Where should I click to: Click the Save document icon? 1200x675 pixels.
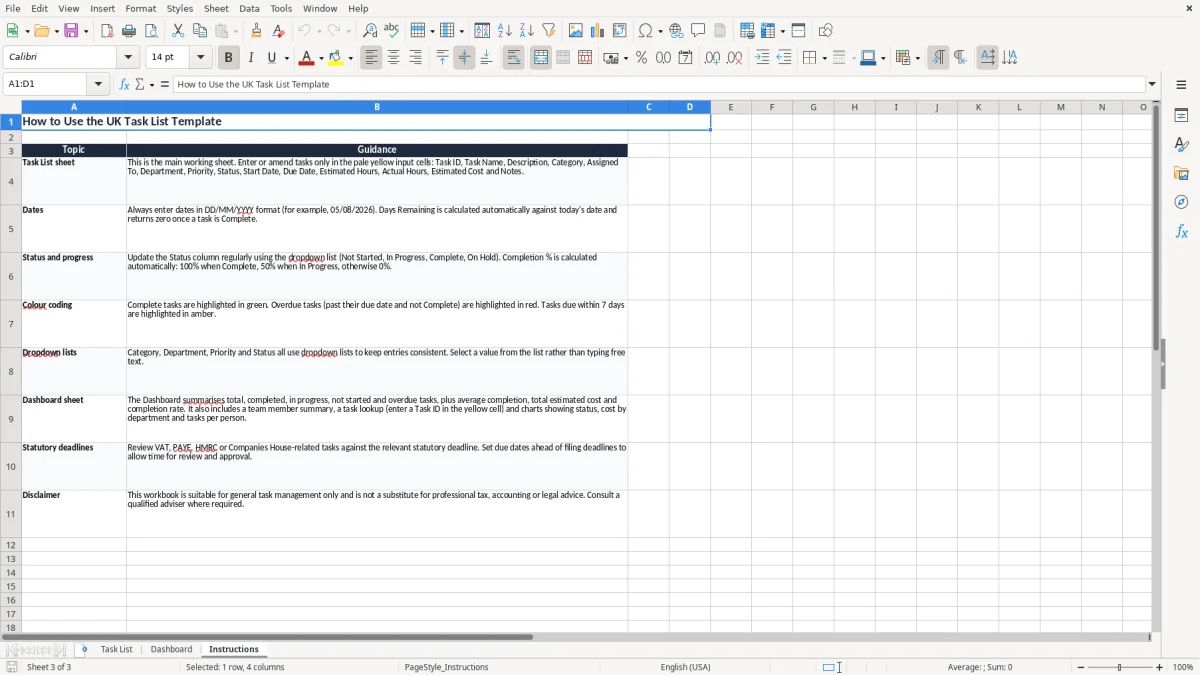[71, 31]
